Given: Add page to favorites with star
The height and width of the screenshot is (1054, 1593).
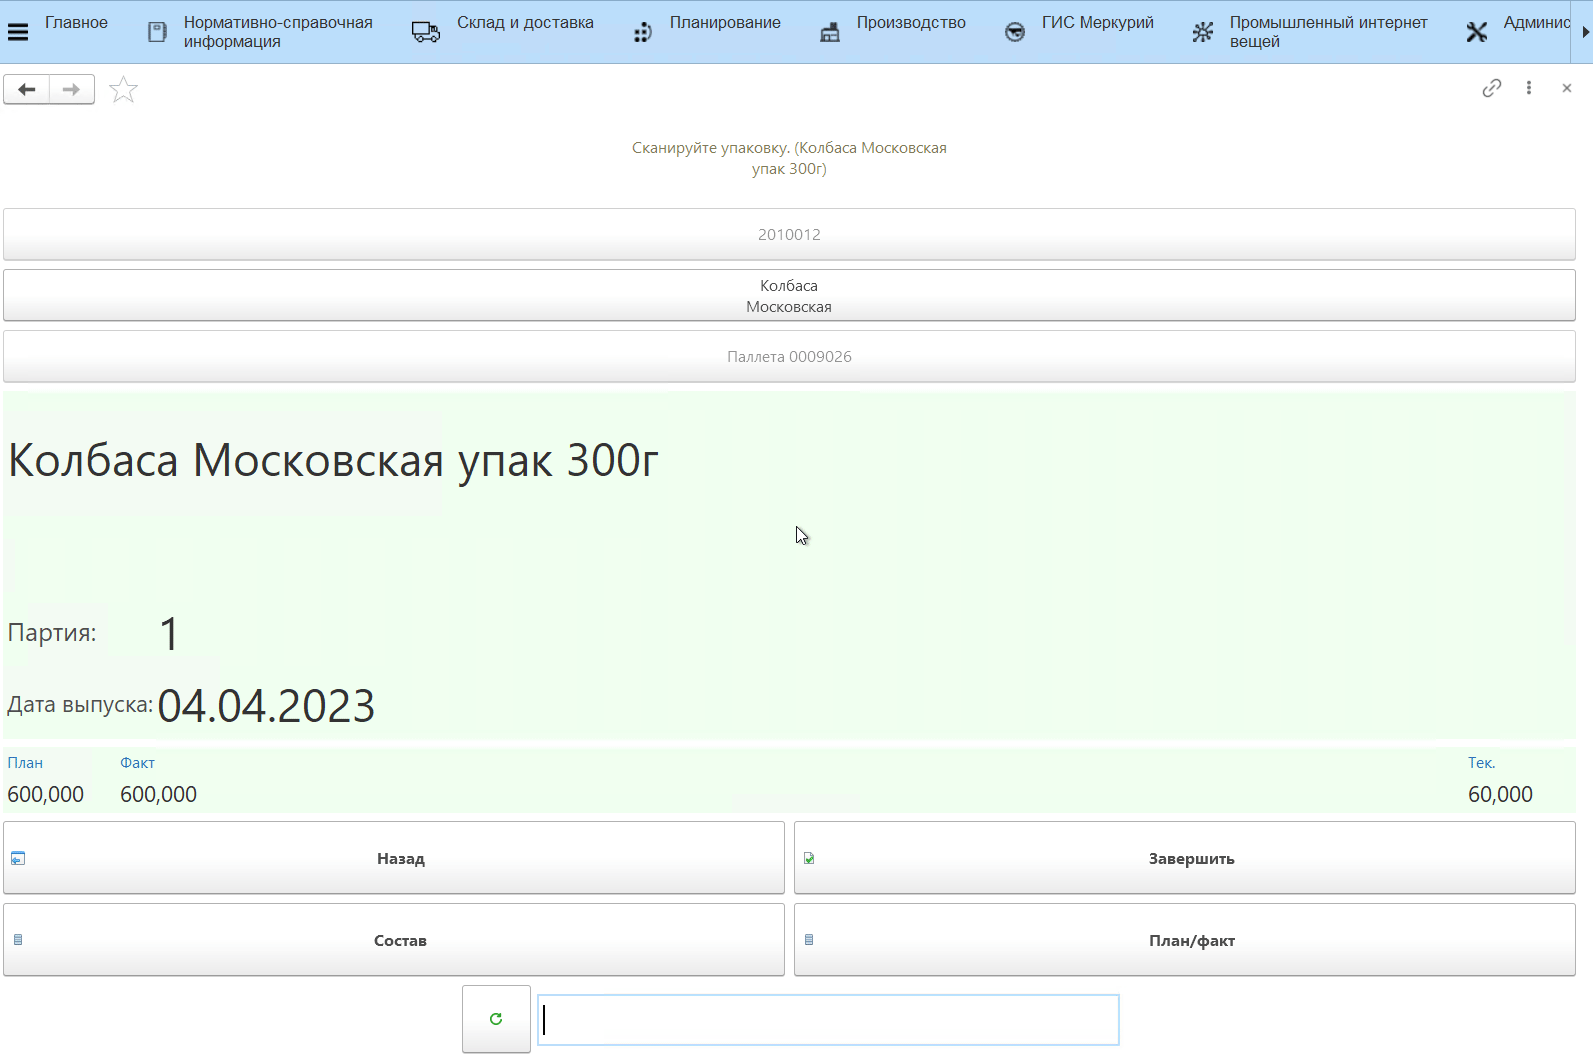Looking at the screenshot, I should coord(123,90).
